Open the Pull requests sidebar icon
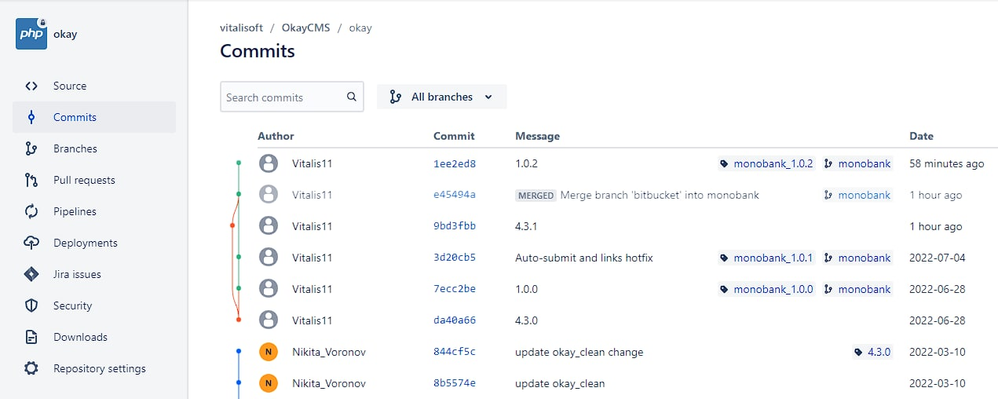Image resolution: width=998 pixels, height=399 pixels. [31, 180]
